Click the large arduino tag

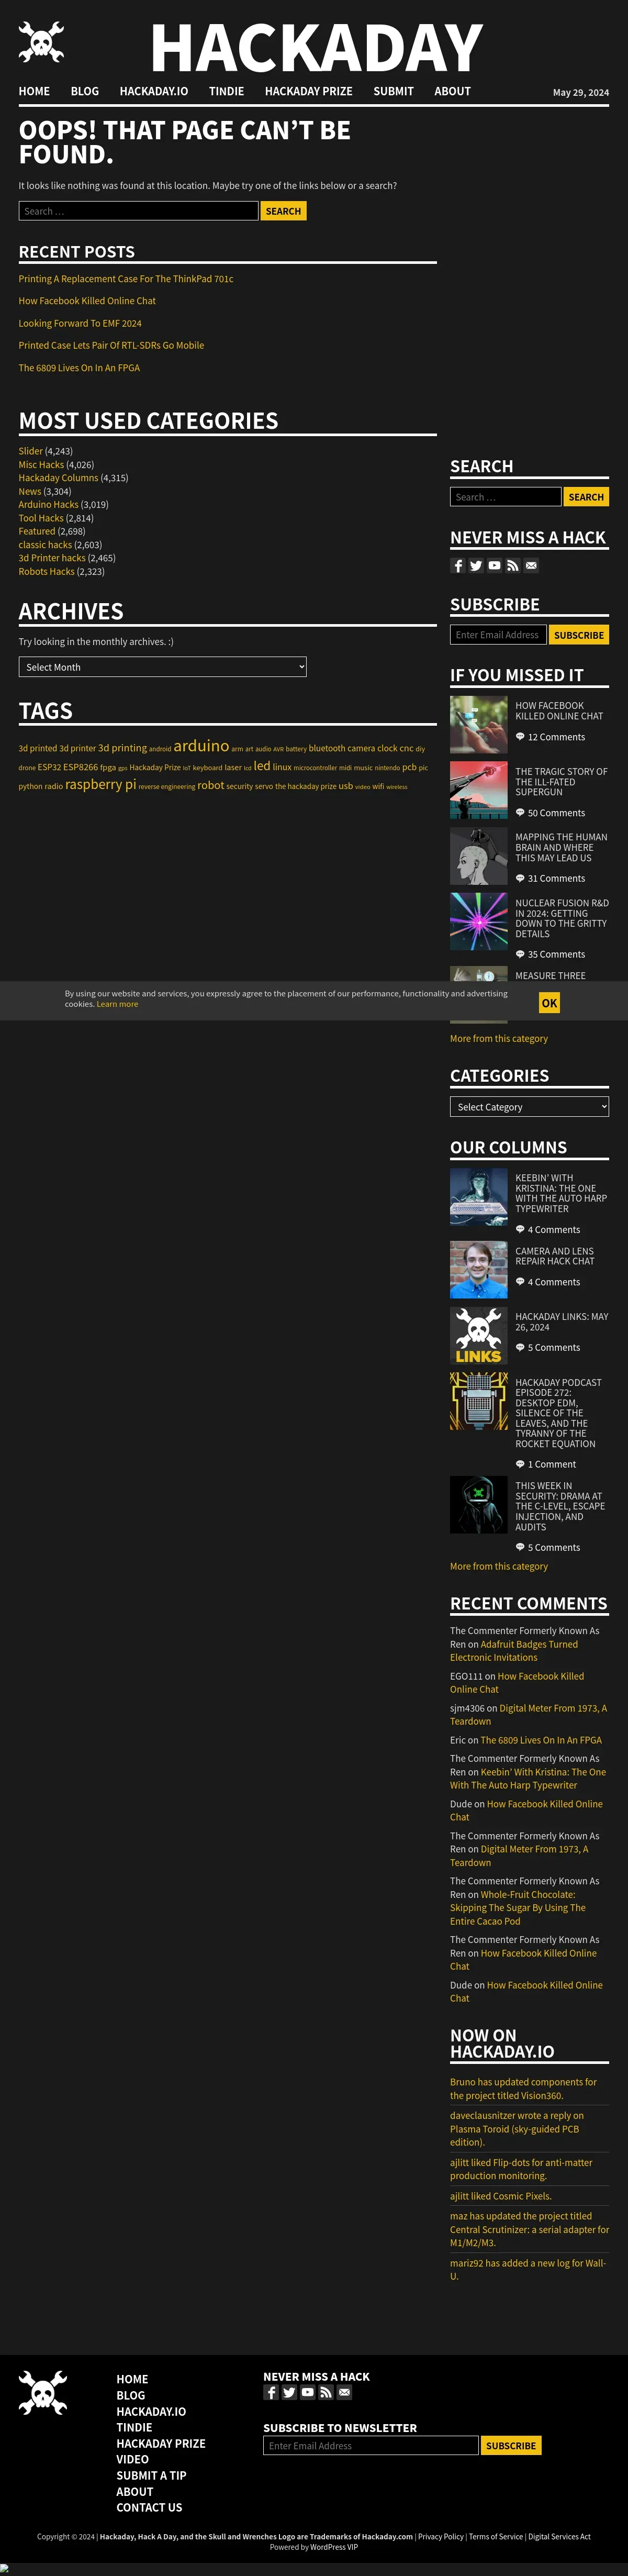point(201,746)
